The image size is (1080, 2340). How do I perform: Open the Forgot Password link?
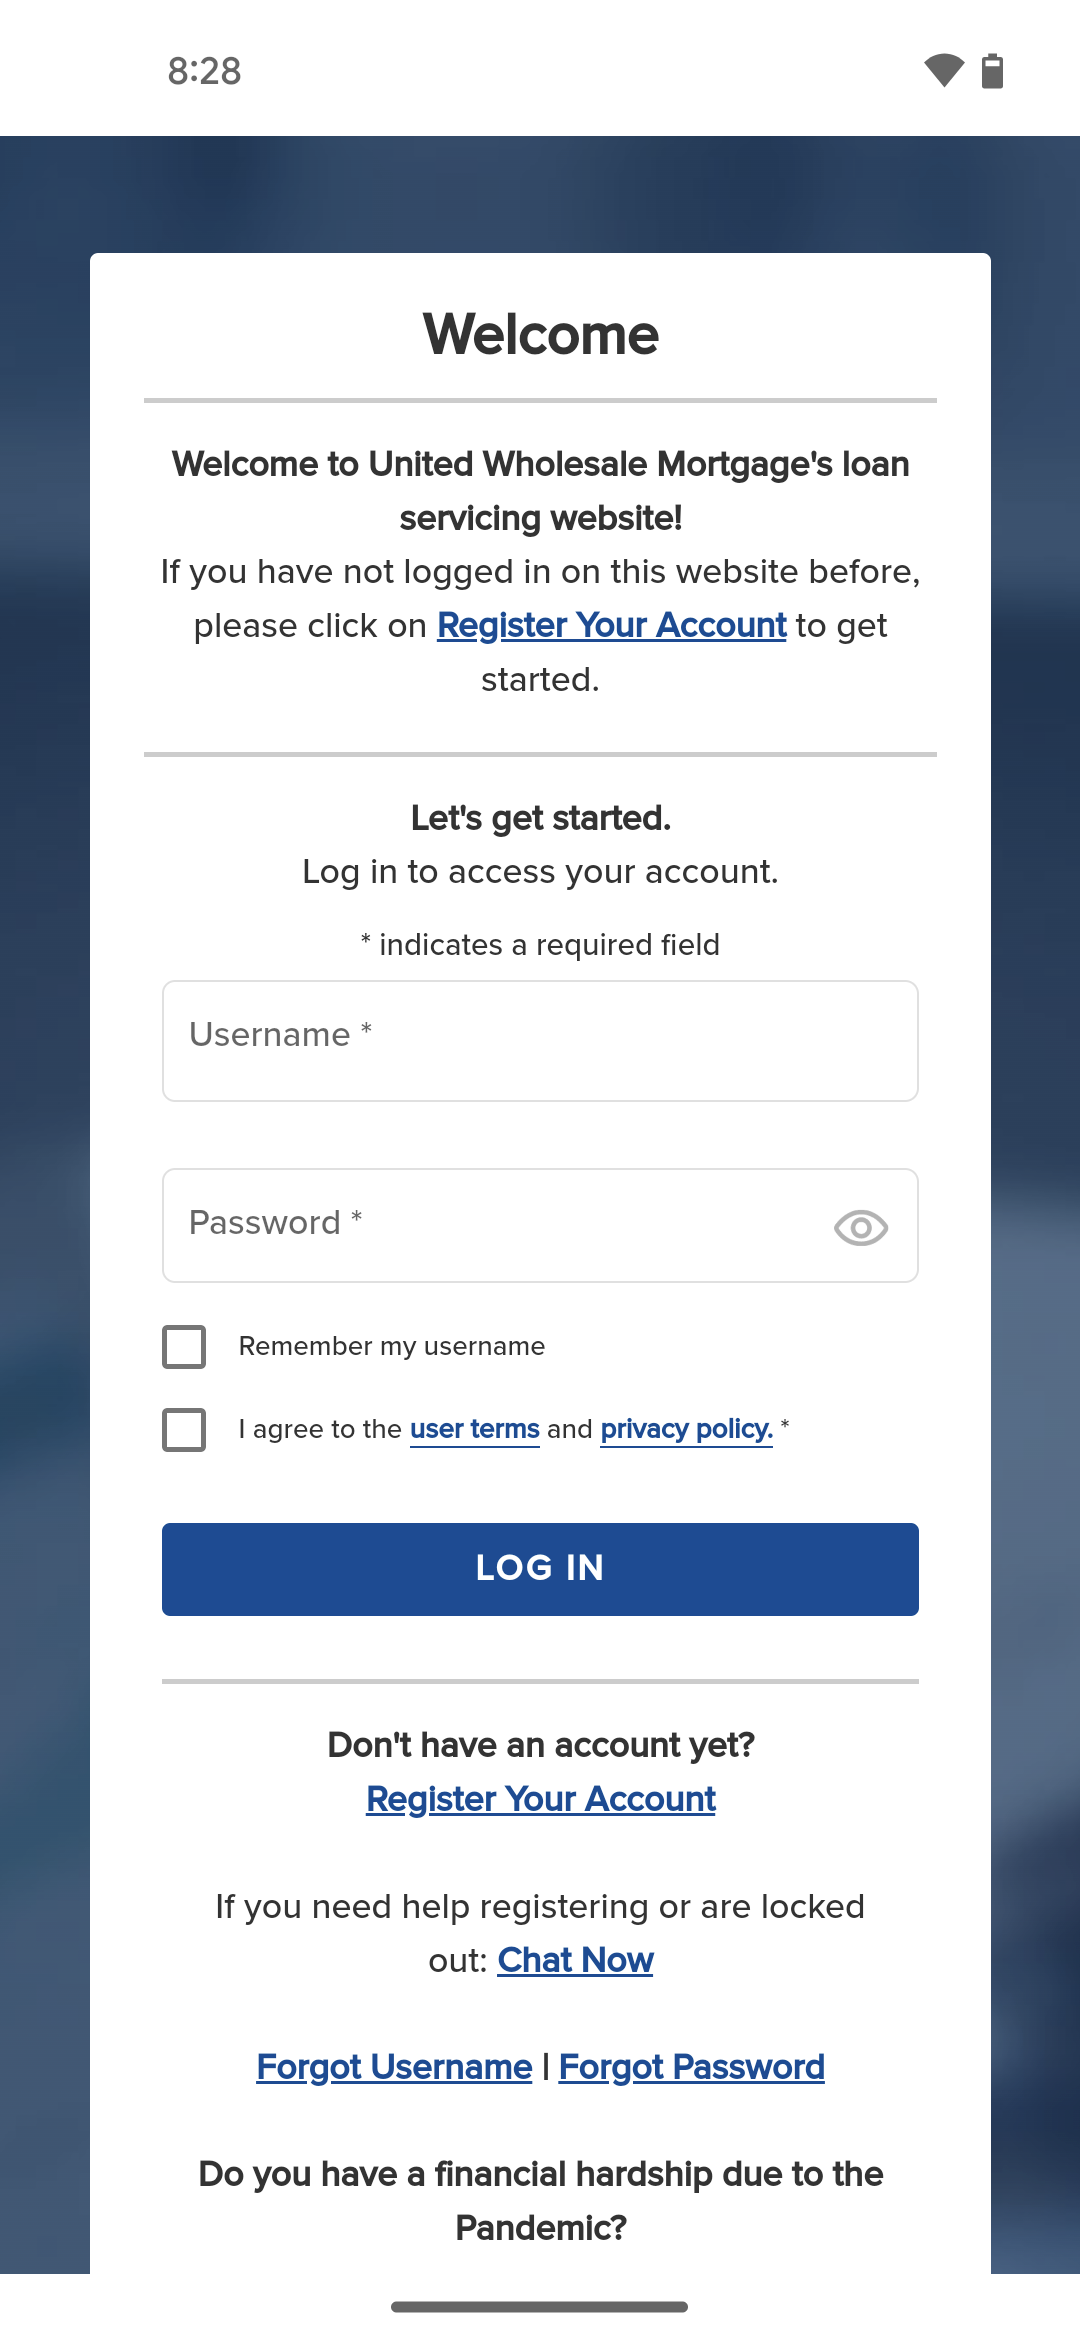click(x=692, y=2067)
